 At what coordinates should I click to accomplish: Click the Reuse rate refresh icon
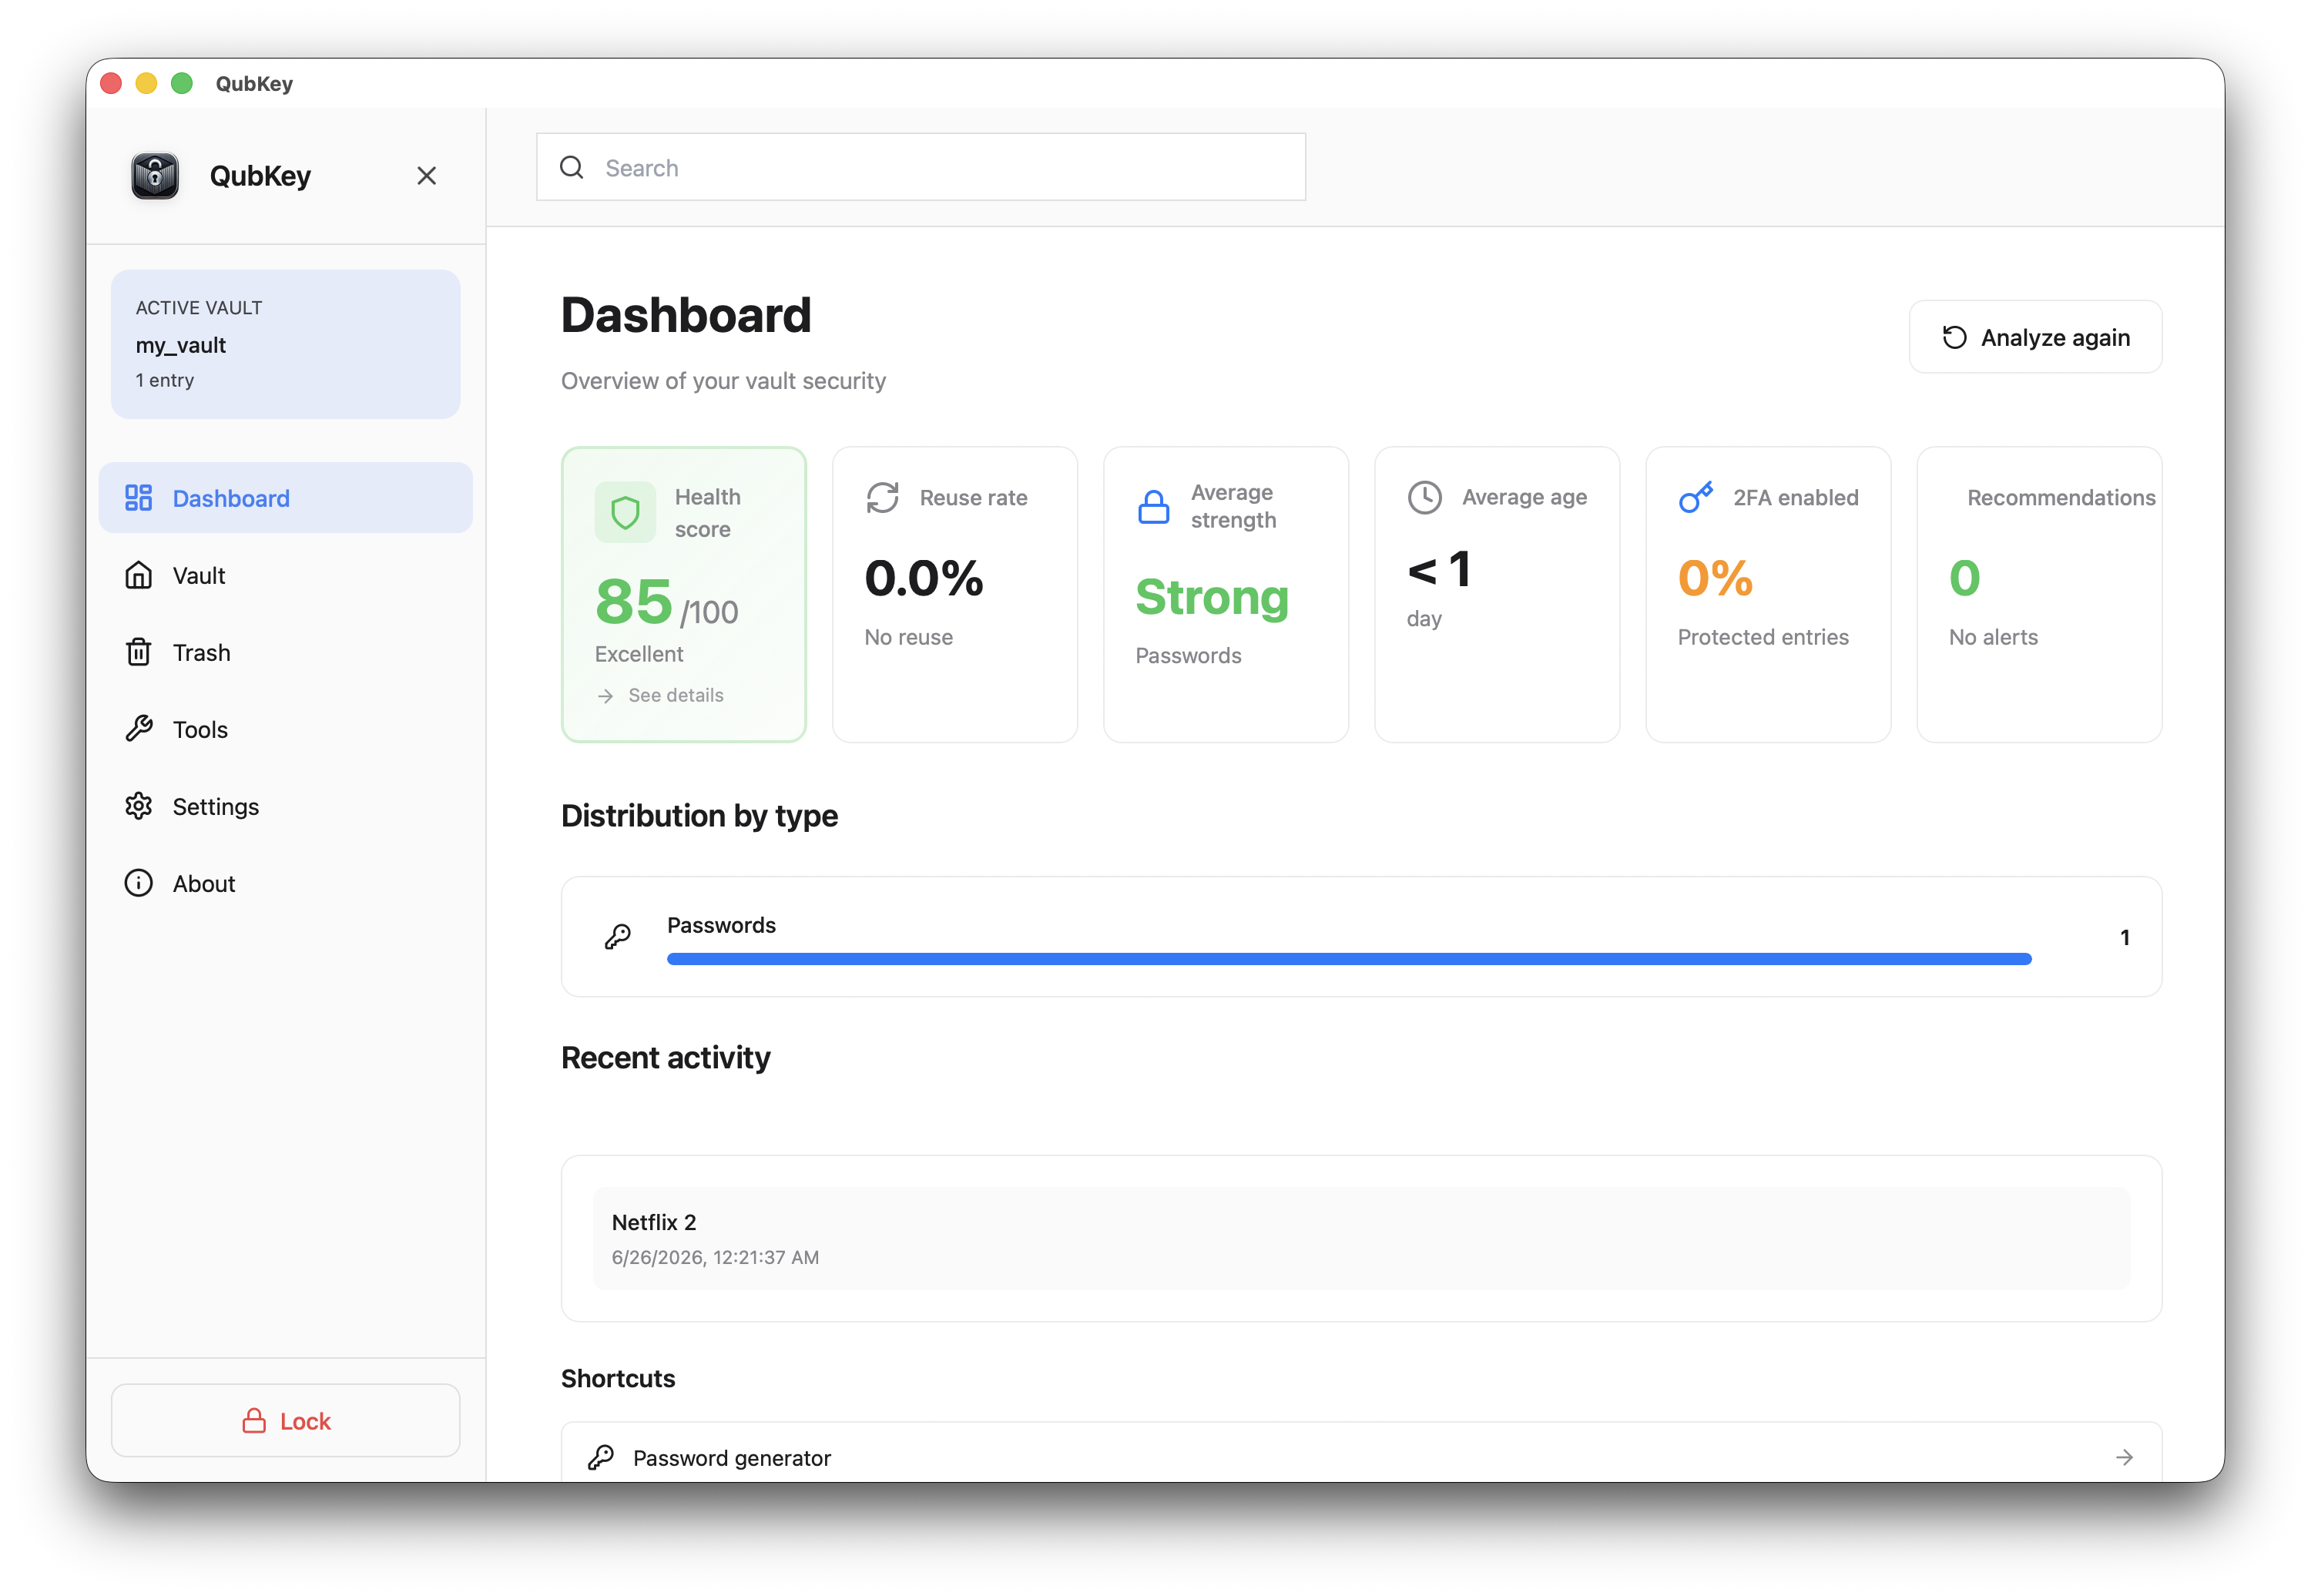click(883, 497)
